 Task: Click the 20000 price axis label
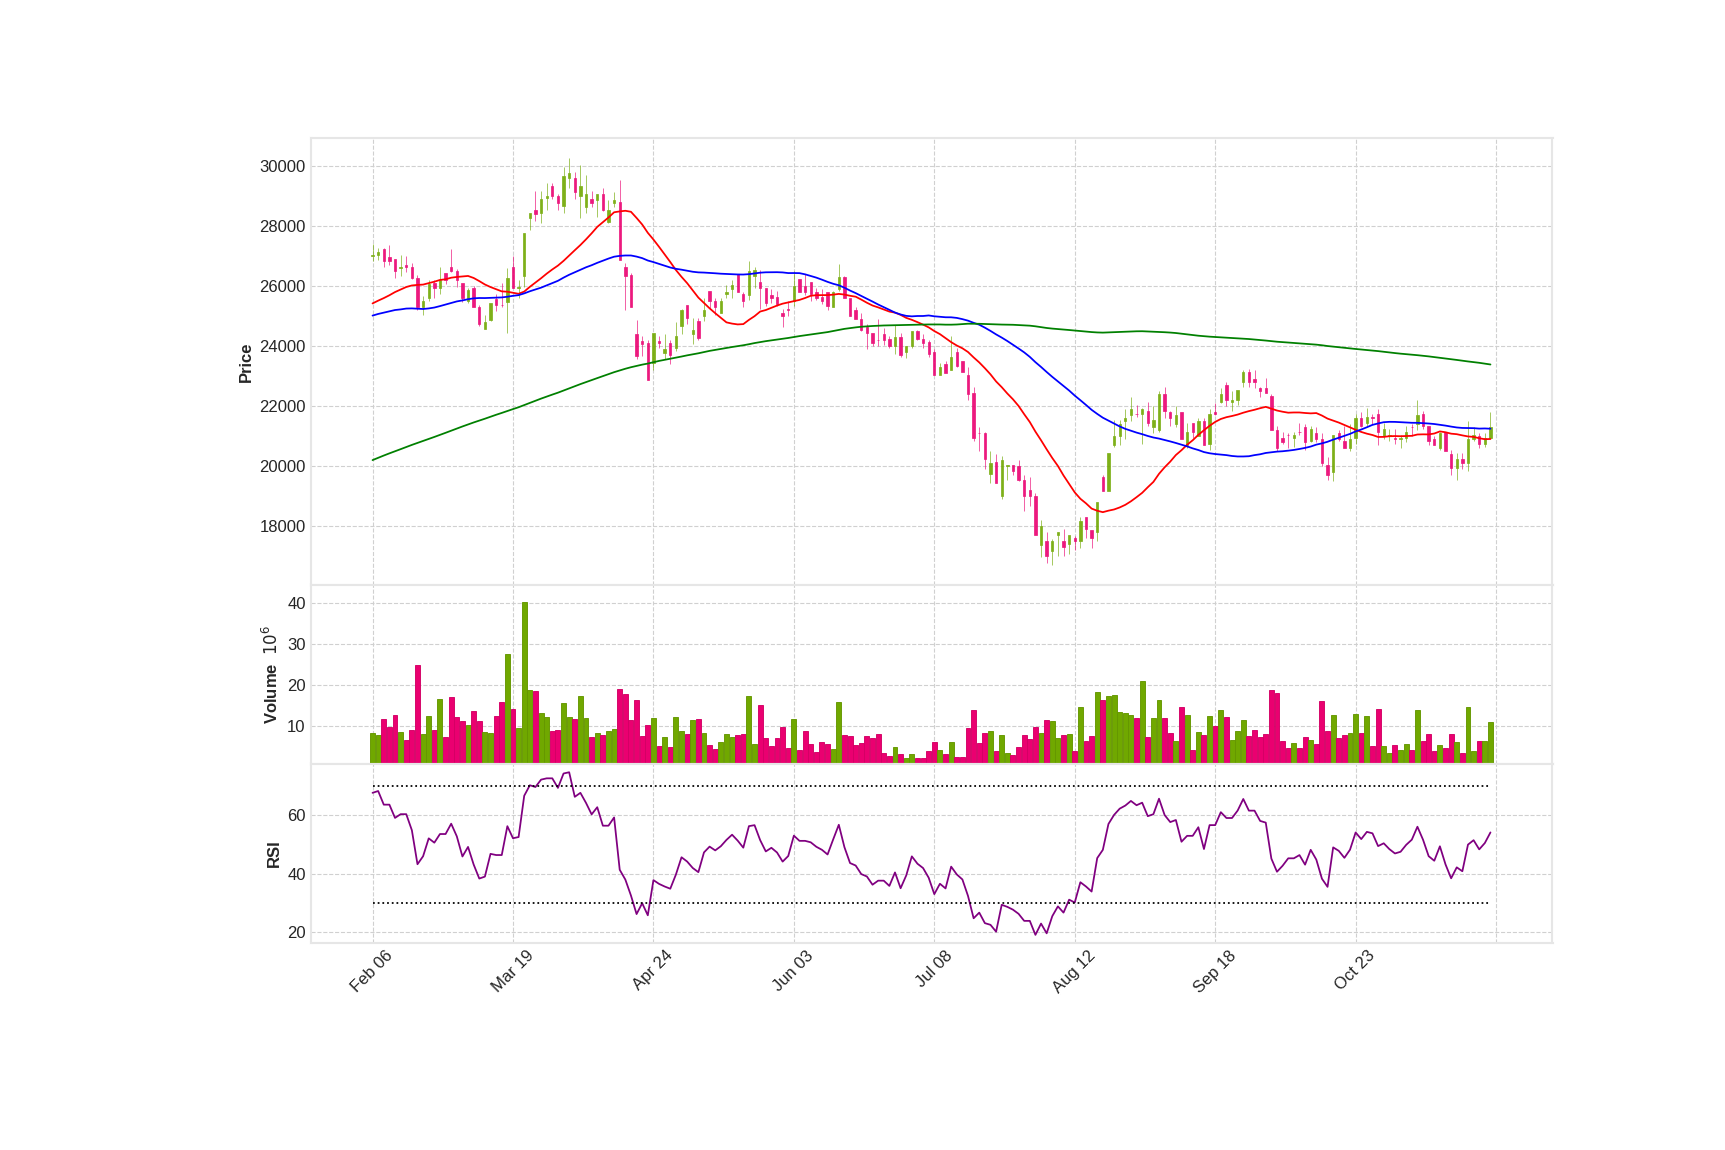(282, 467)
